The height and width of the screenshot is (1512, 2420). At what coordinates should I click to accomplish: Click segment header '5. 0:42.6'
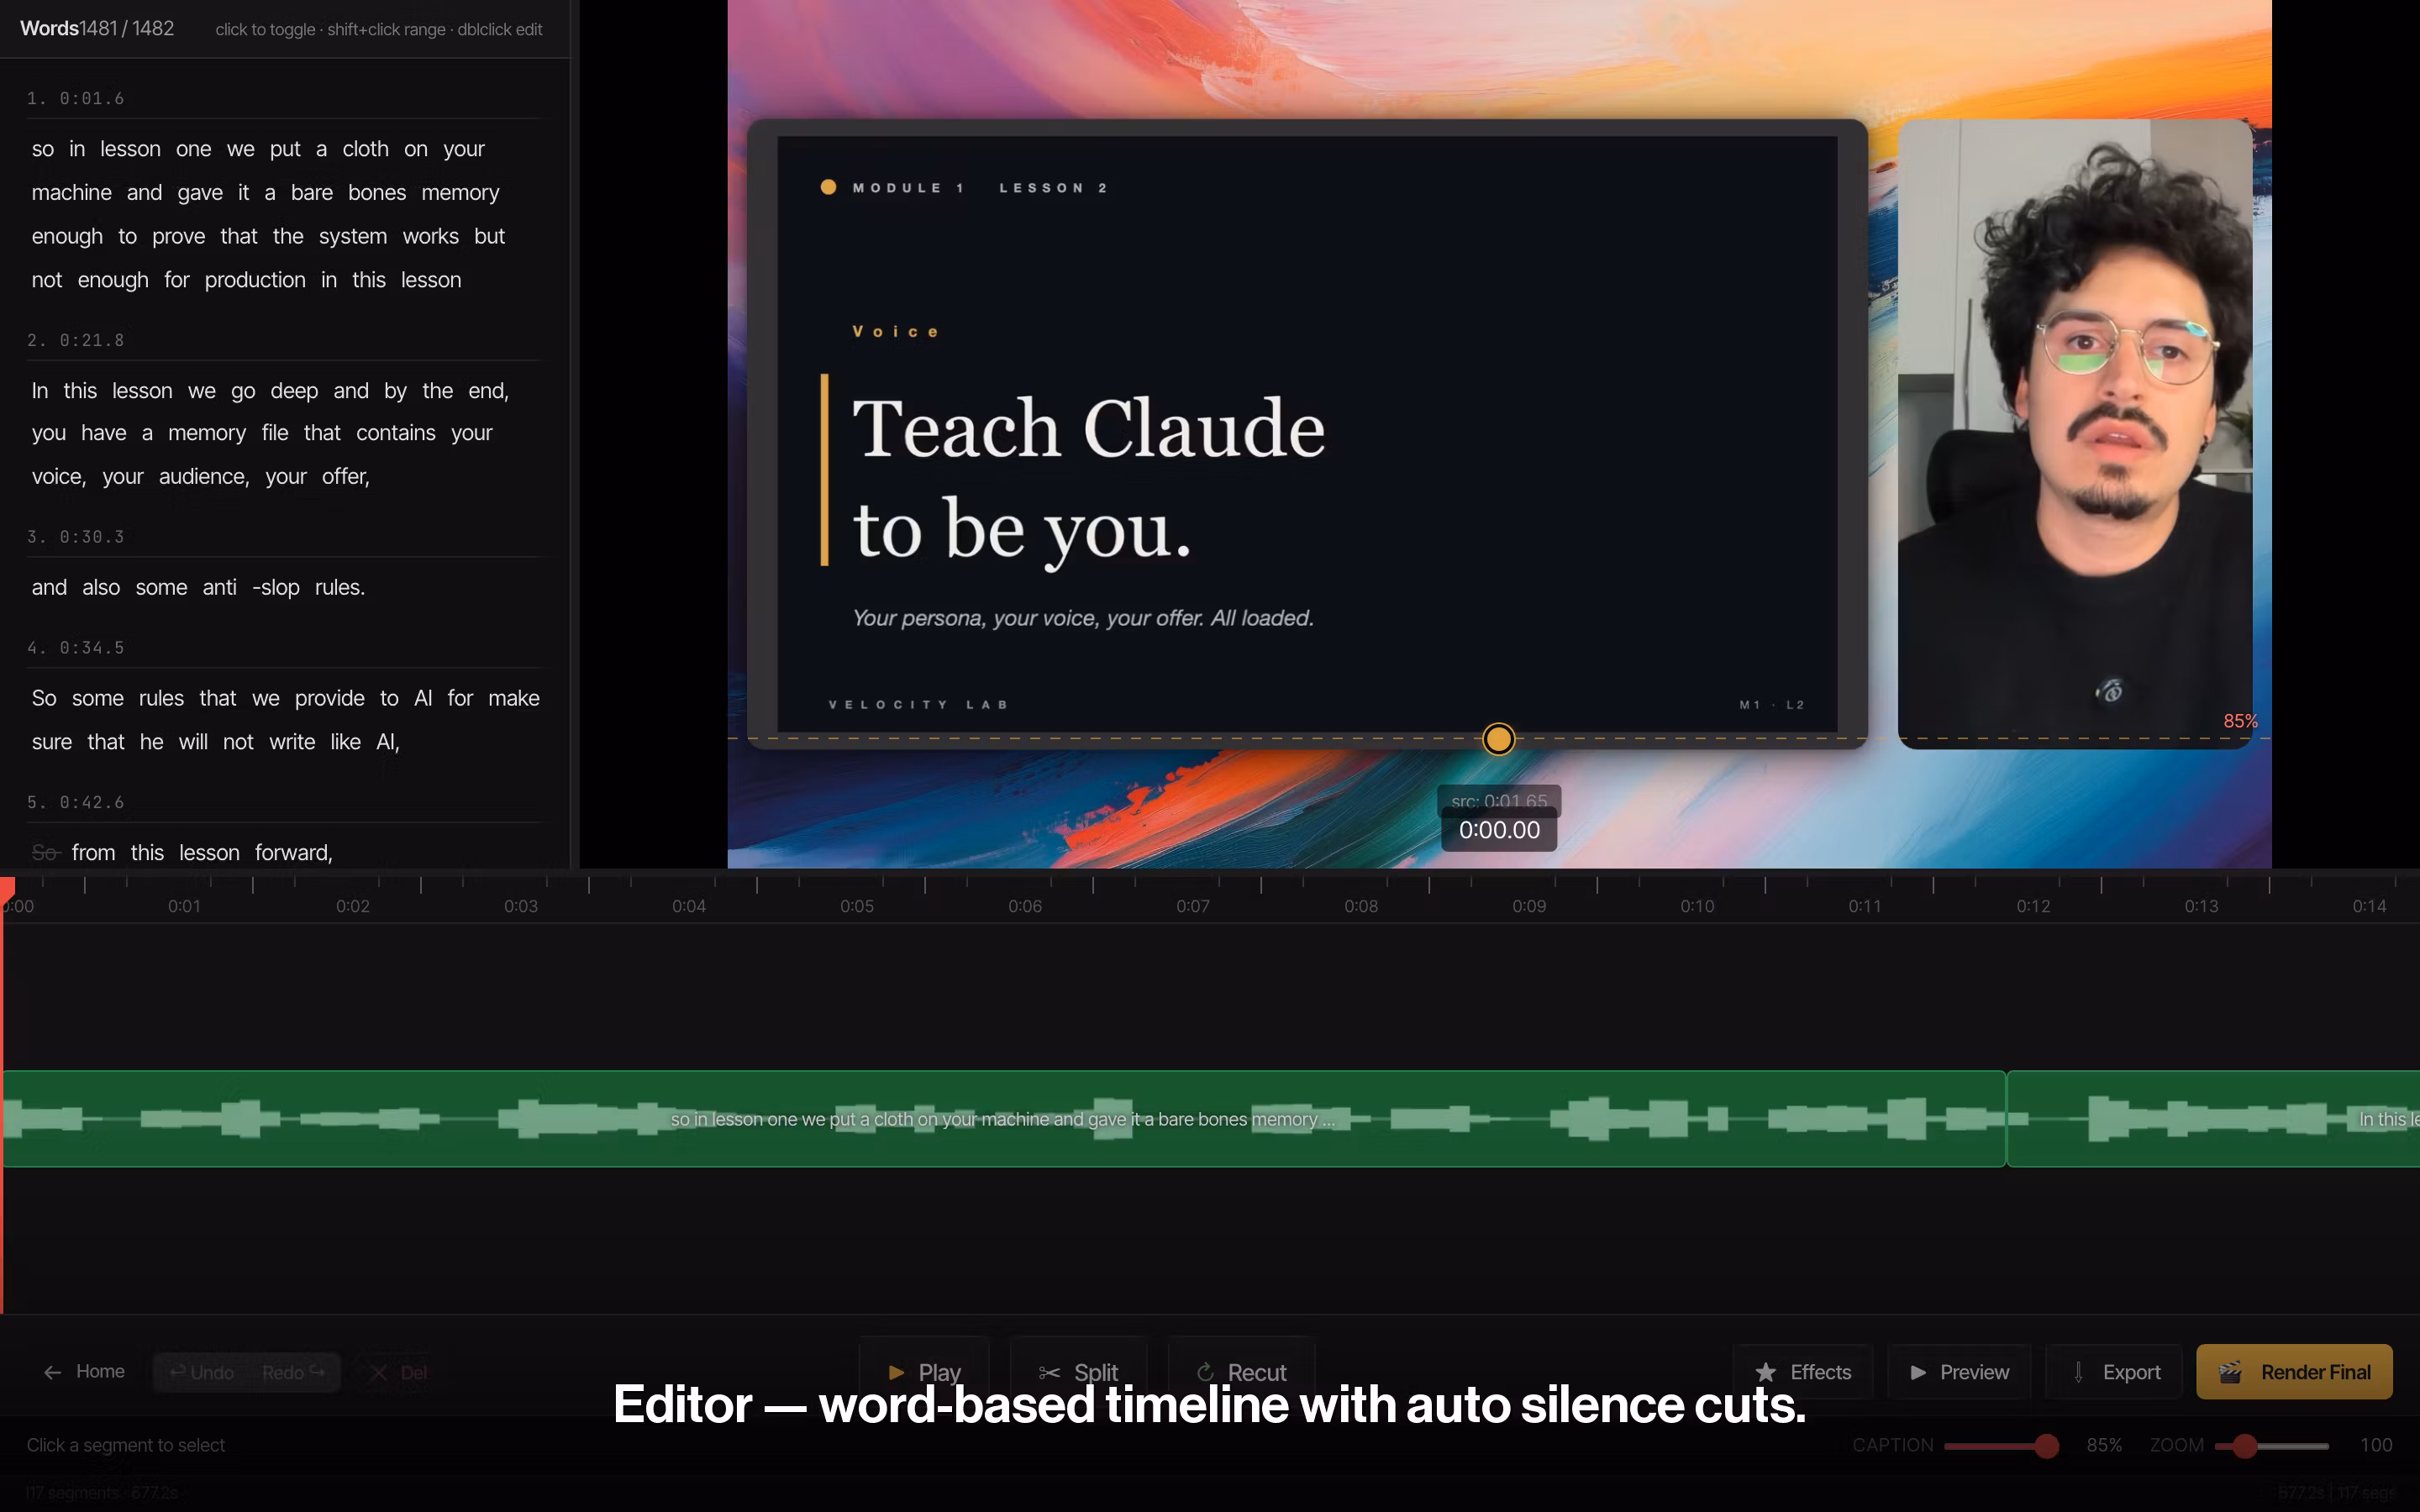click(x=76, y=802)
